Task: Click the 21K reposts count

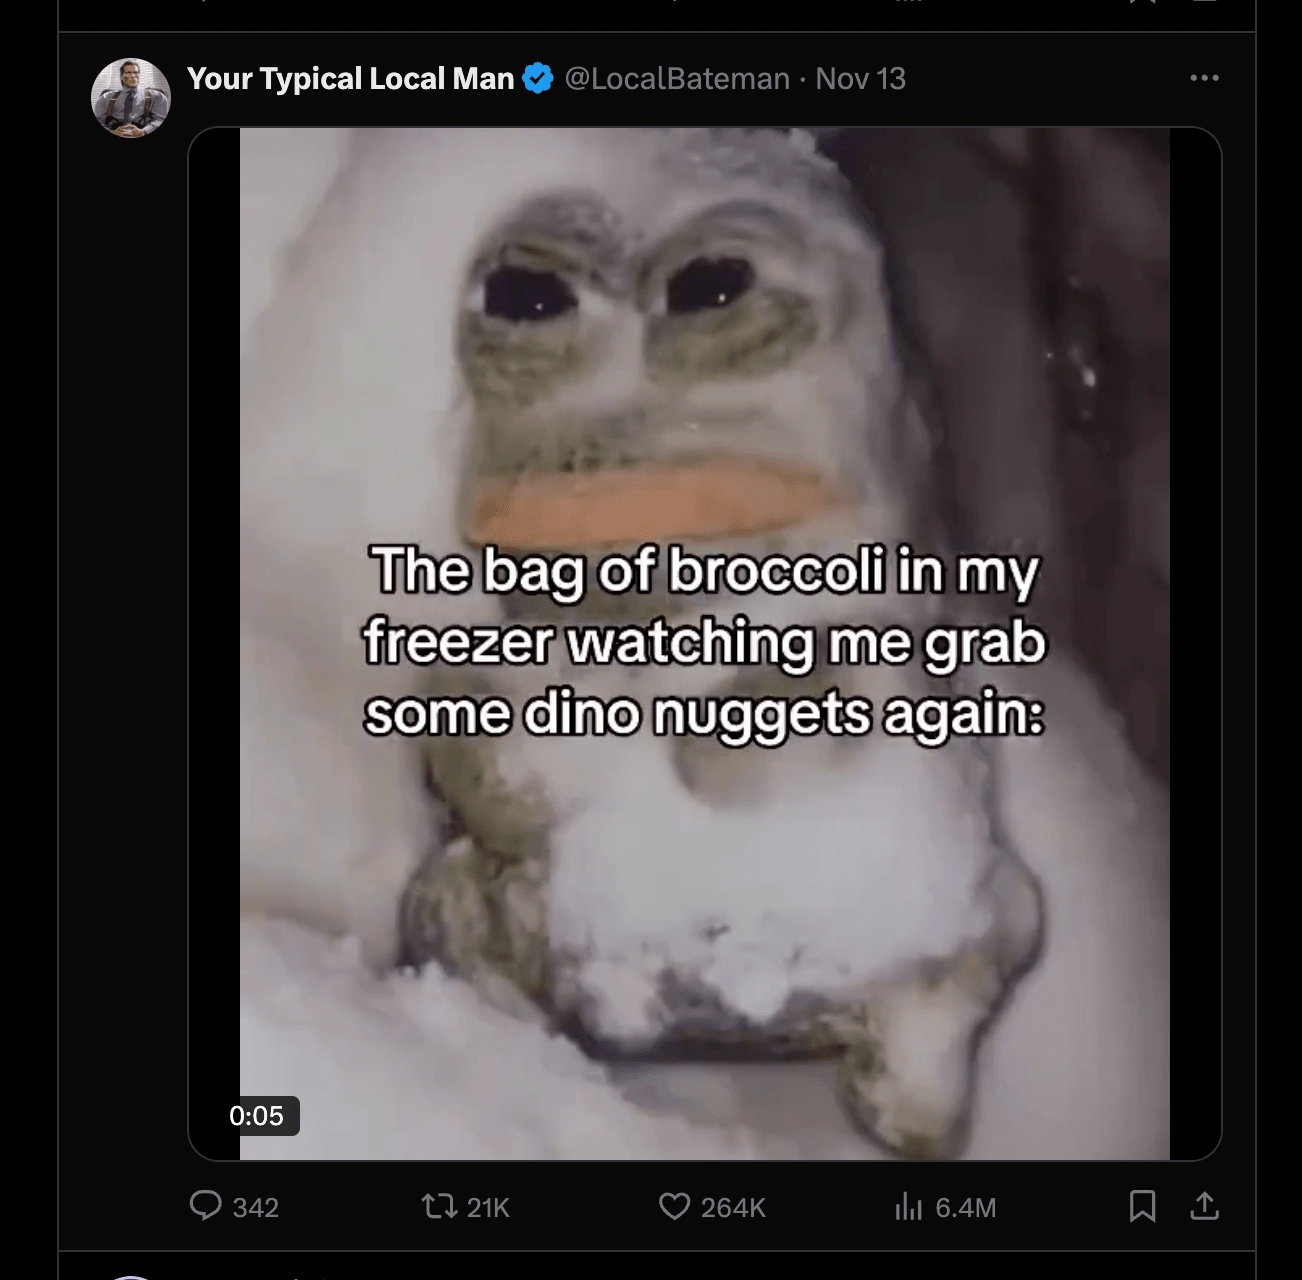Action: tap(488, 1208)
